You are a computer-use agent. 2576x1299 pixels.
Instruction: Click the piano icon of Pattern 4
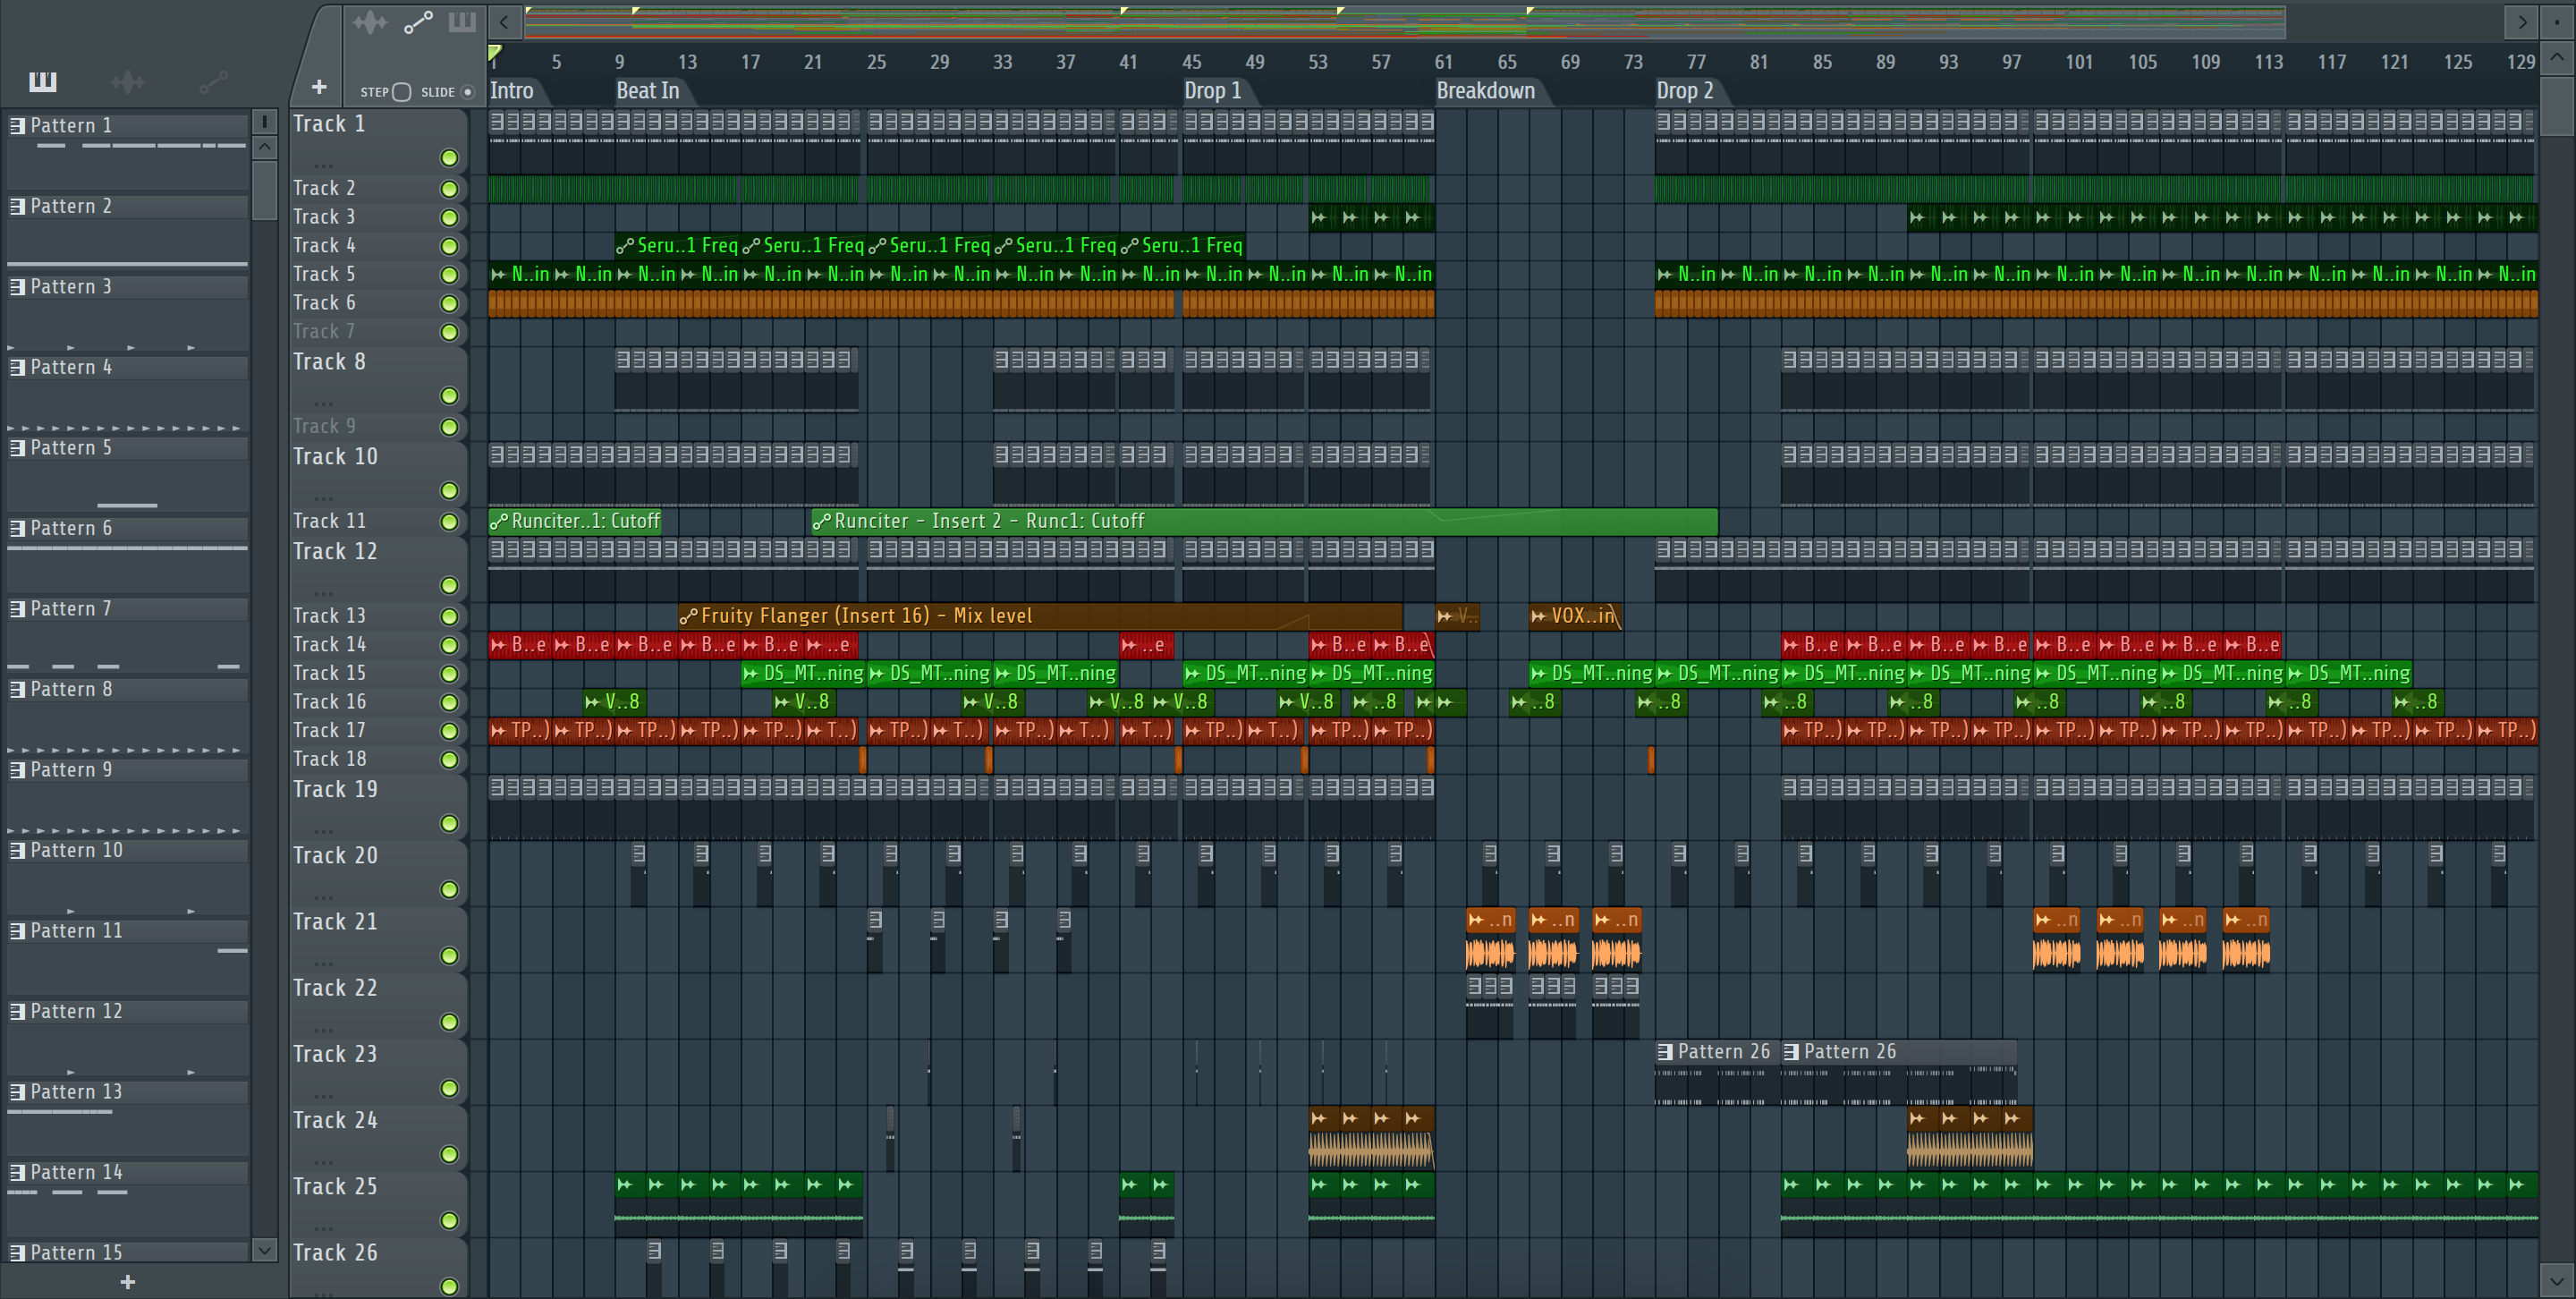pos(17,367)
